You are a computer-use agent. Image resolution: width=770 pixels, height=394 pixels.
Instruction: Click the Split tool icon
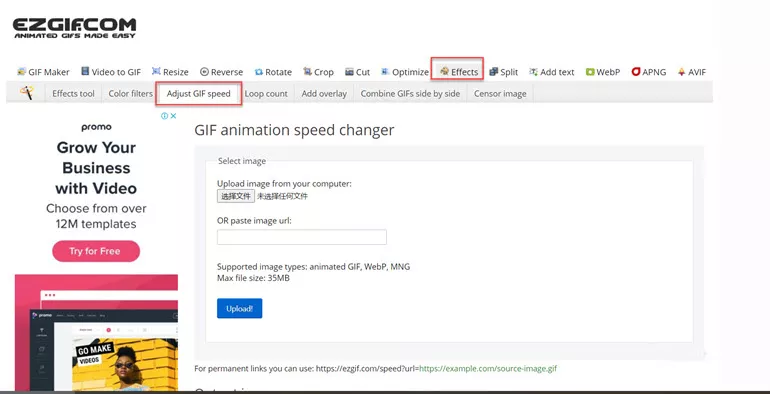[494, 72]
